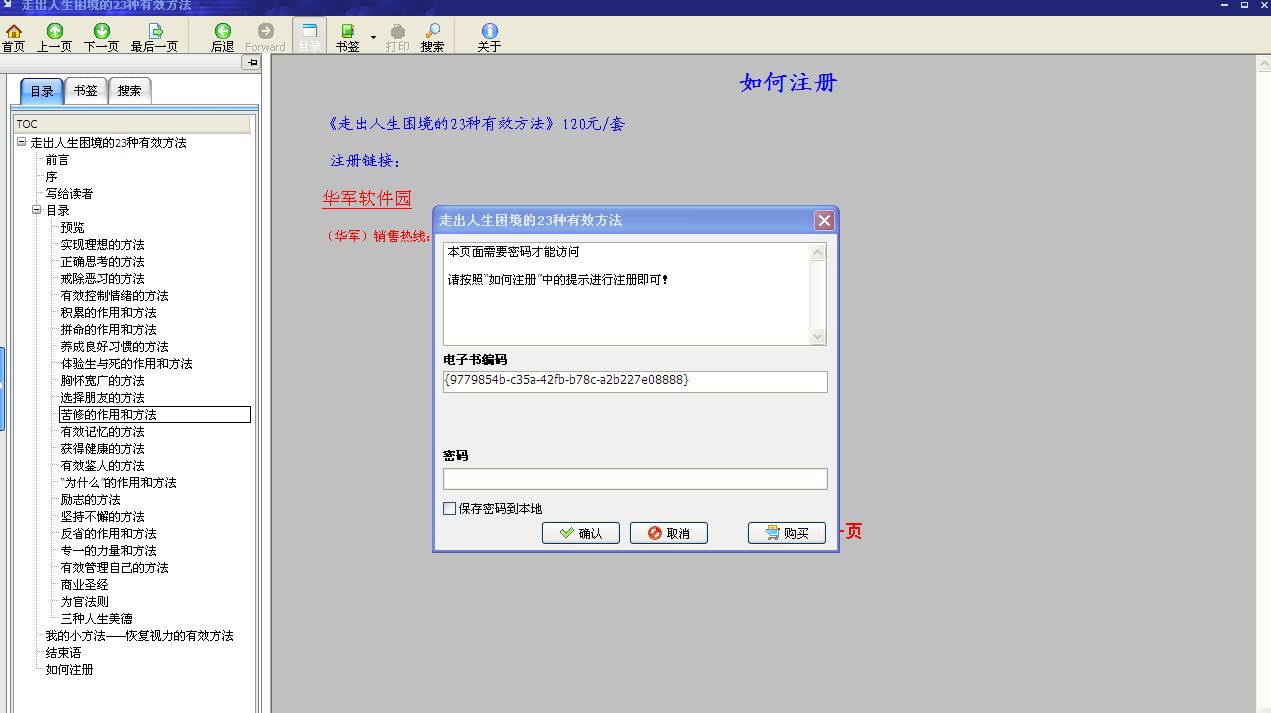Viewport: 1271px width, 713px height.
Task: Open 体验生与死的作用和方法 chapter
Action: [126, 364]
